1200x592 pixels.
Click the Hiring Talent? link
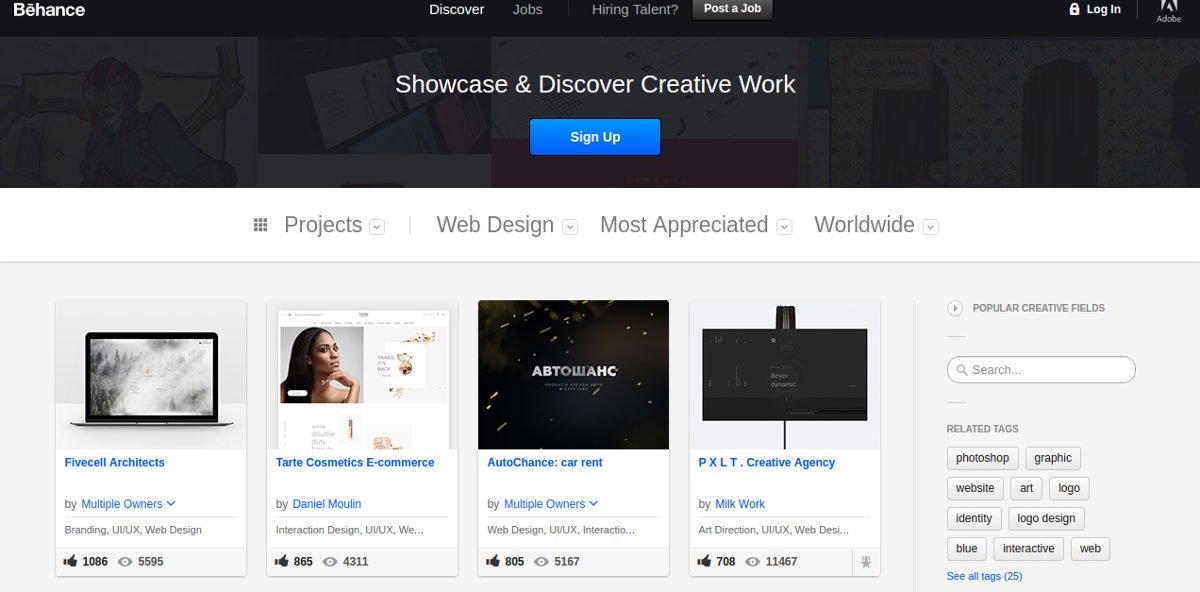pyautogui.click(x=635, y=9)
